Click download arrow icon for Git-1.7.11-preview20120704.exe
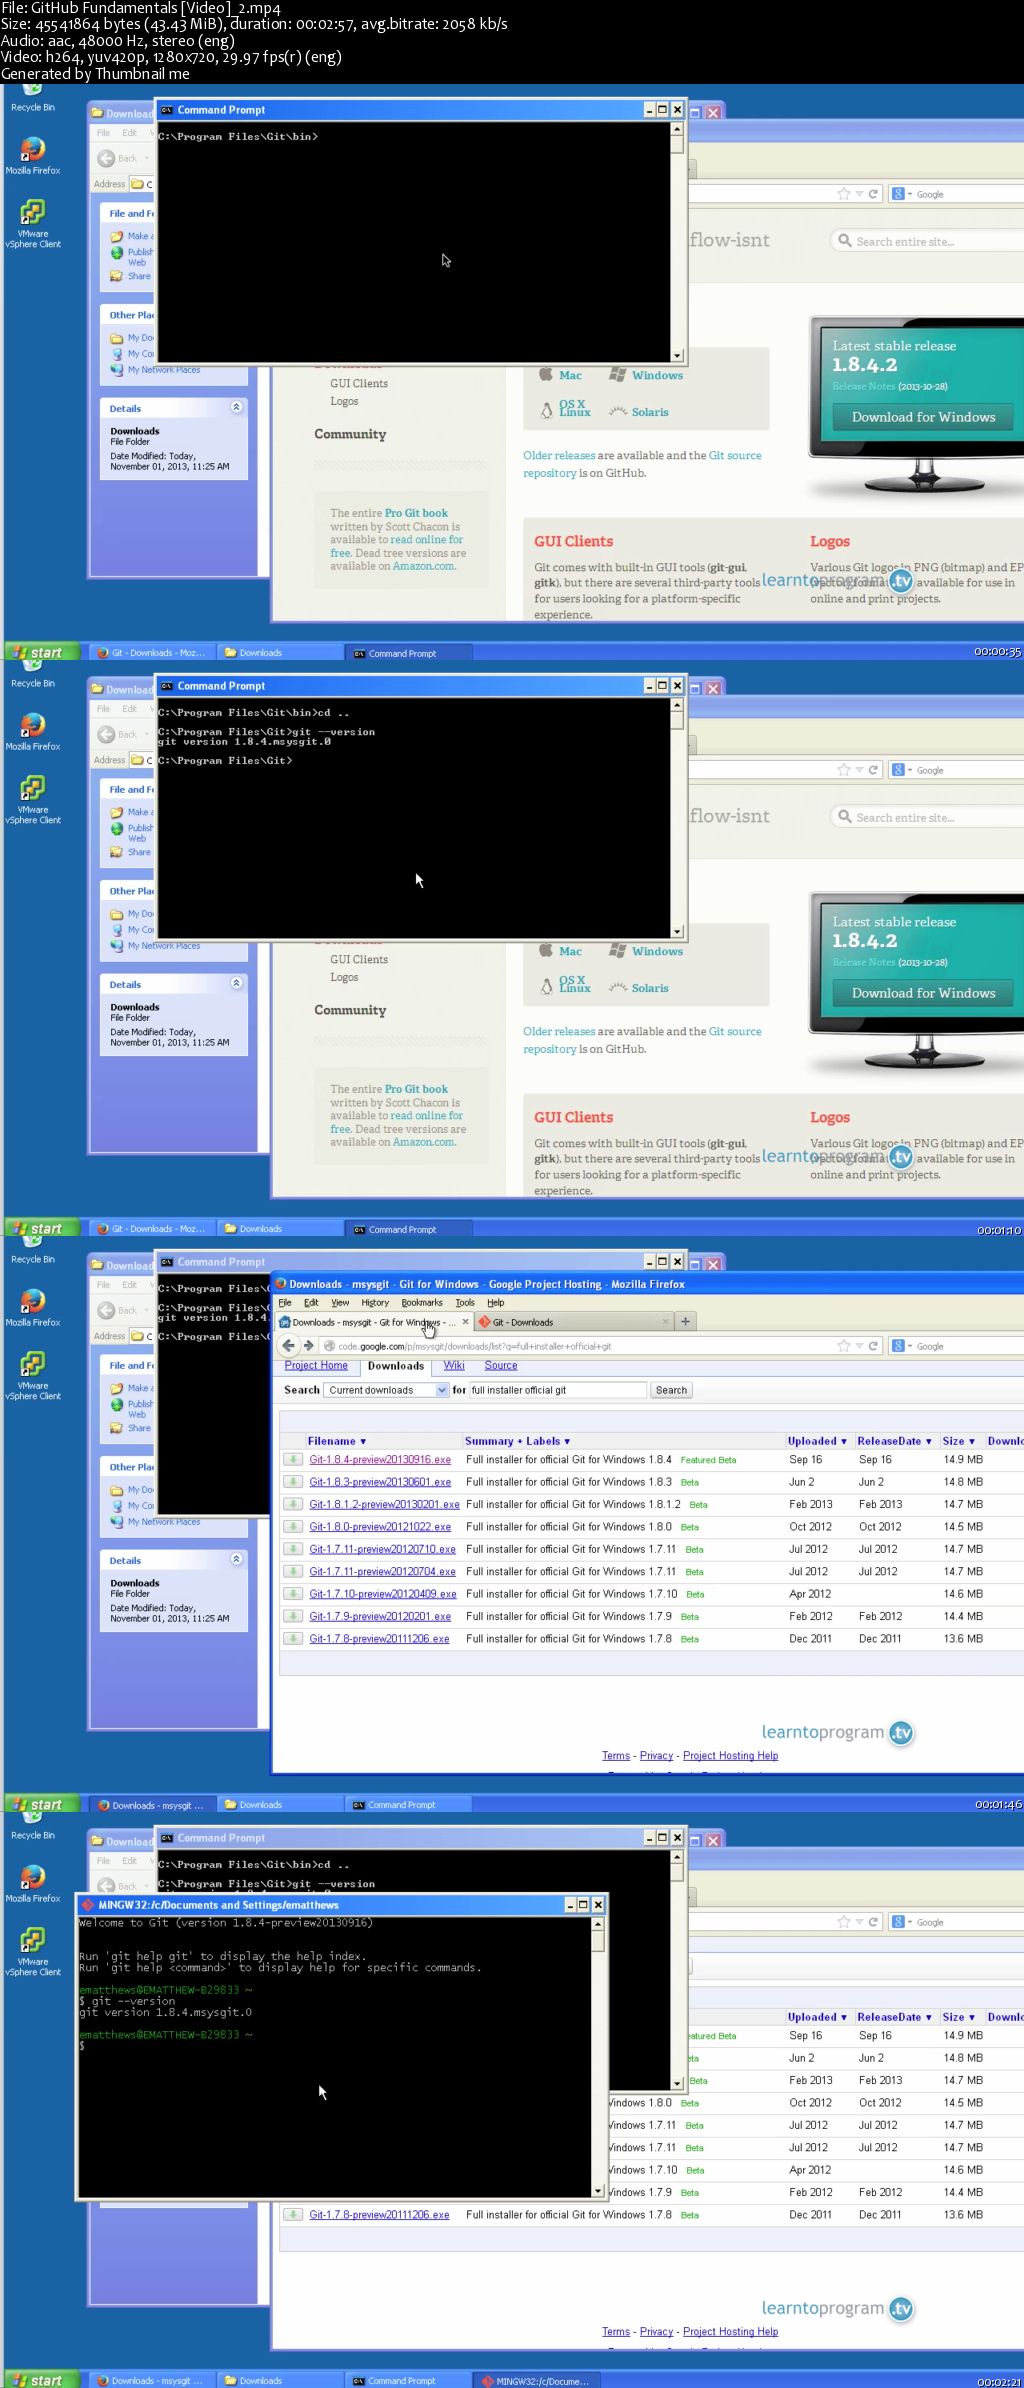This screenshot has width=1024, height=2388. 293,1571
